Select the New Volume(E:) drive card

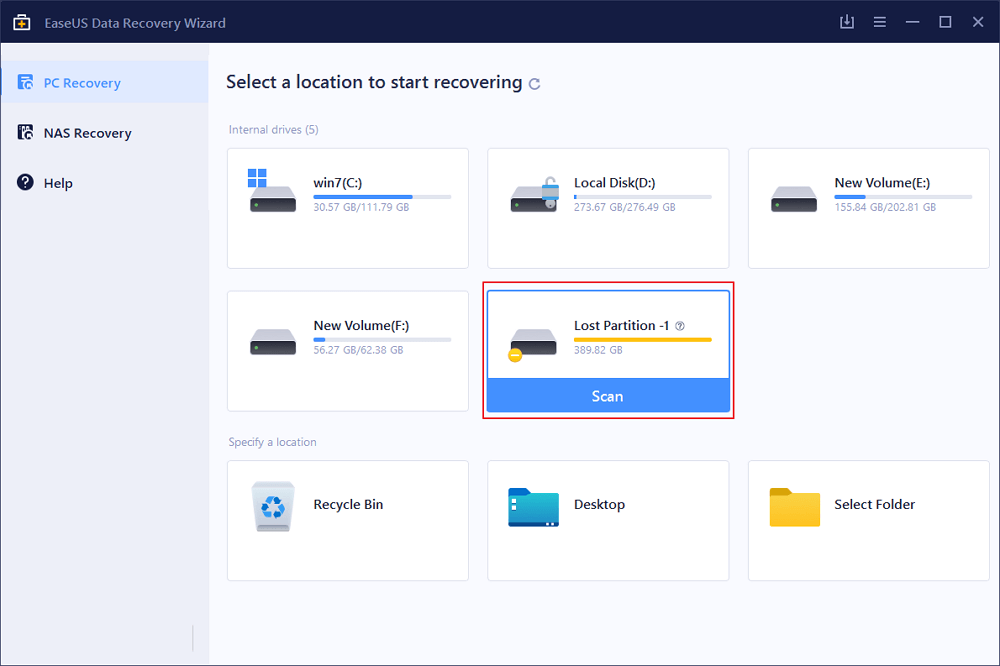868,208
